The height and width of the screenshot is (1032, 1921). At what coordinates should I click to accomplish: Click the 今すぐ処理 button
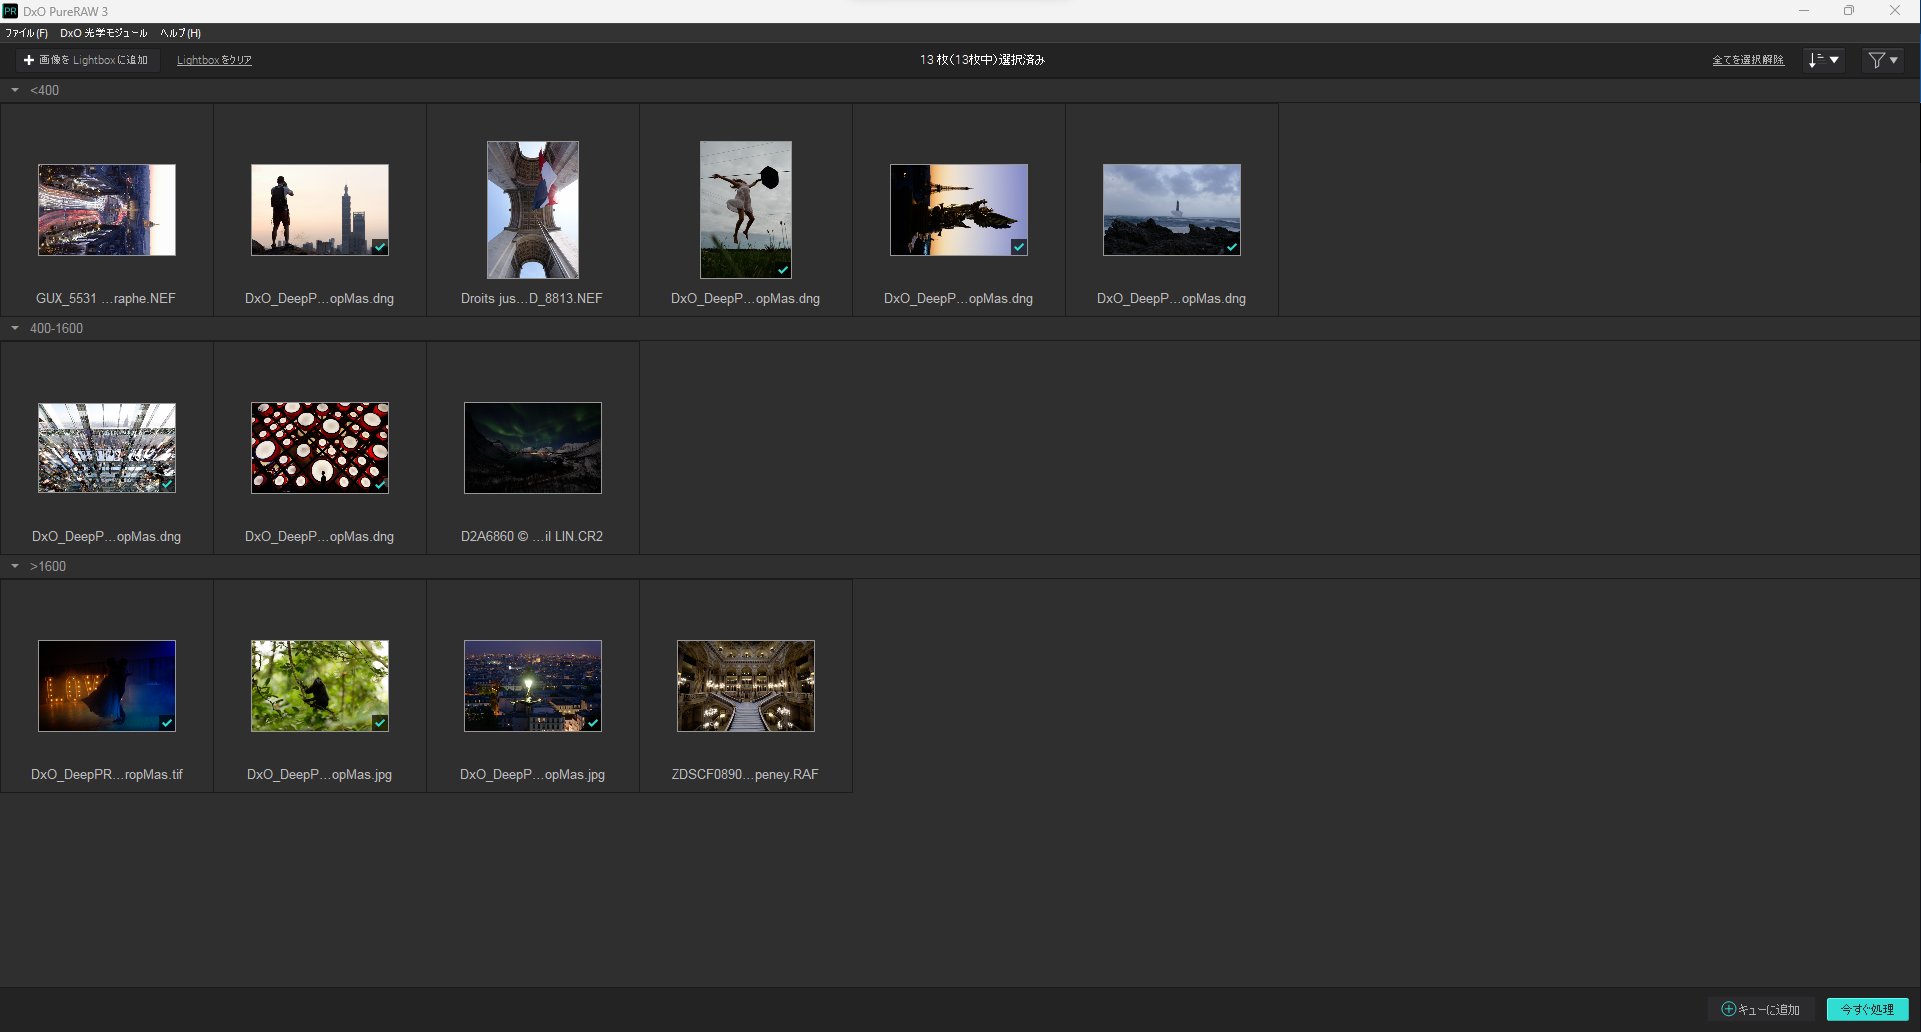click(x=1868, y=1009)
